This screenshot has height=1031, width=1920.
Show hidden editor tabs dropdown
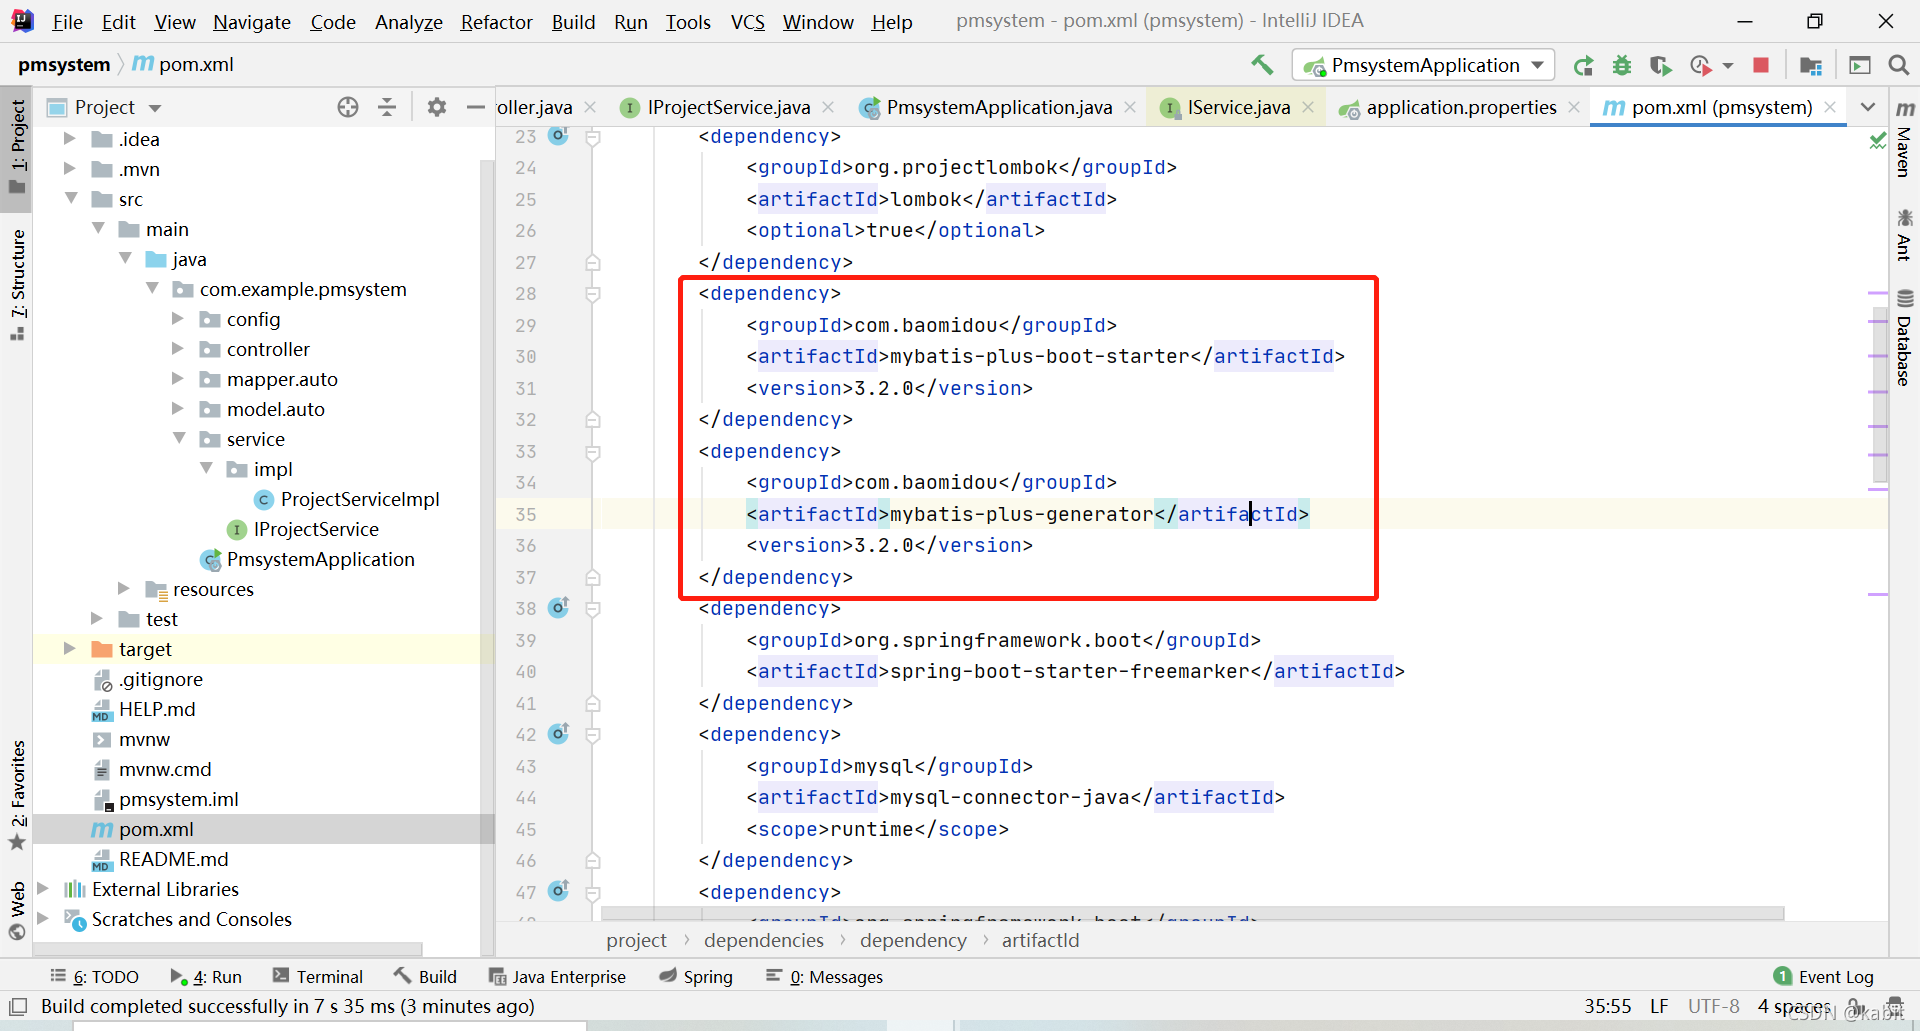click(1868, 107)
